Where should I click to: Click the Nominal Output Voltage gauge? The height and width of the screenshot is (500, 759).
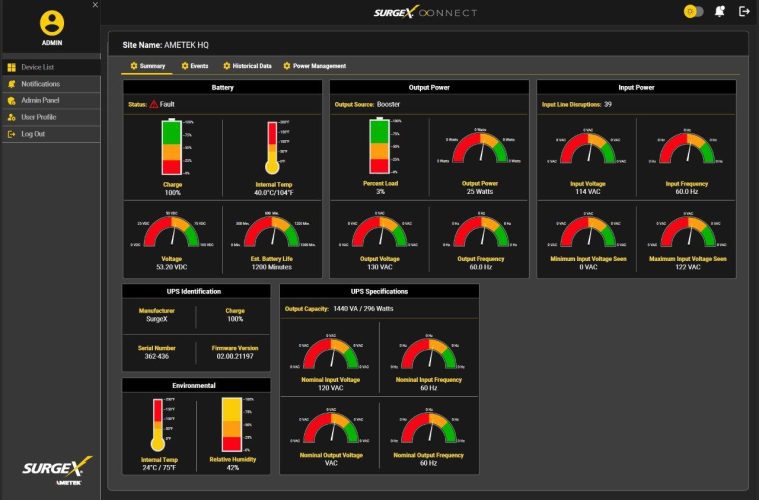(331, 427)
